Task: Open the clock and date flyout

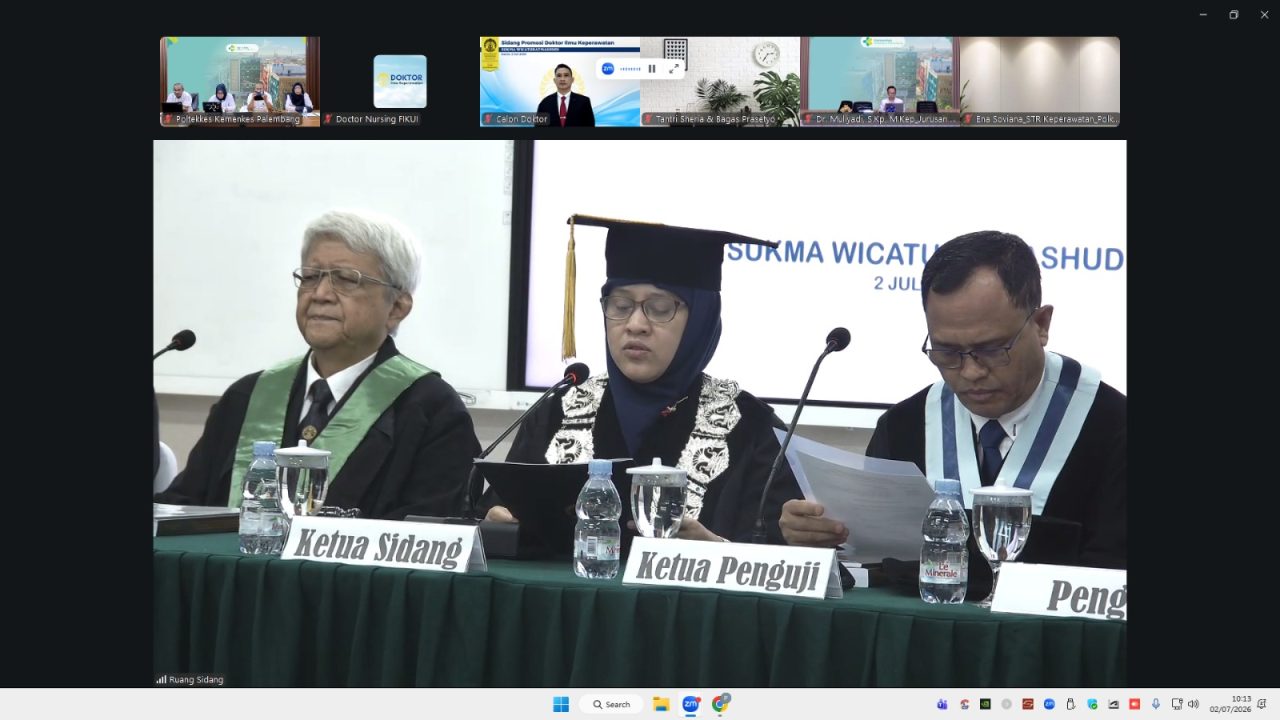Action: (x=1230, y=704)
